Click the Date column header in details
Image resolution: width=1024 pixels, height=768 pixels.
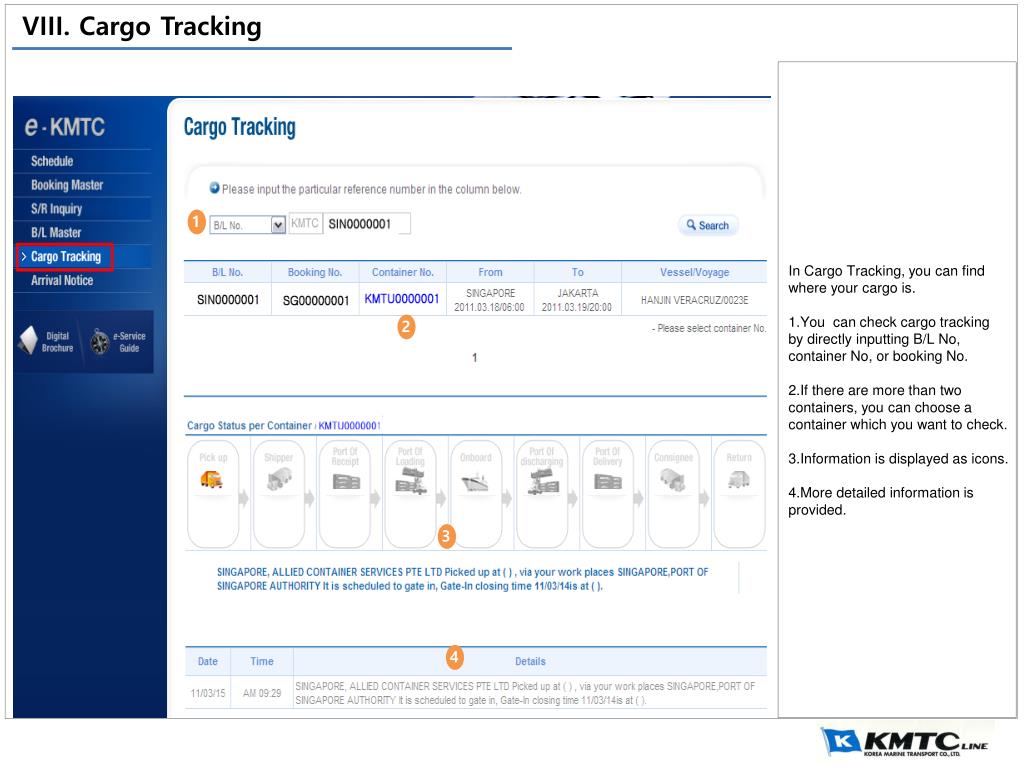pyautogui.click(x=208, y=662)
